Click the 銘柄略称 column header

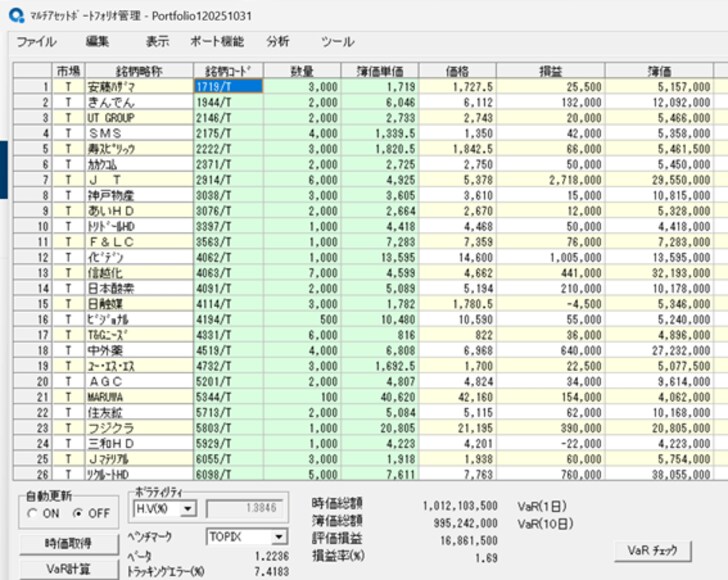coord(138,71)
